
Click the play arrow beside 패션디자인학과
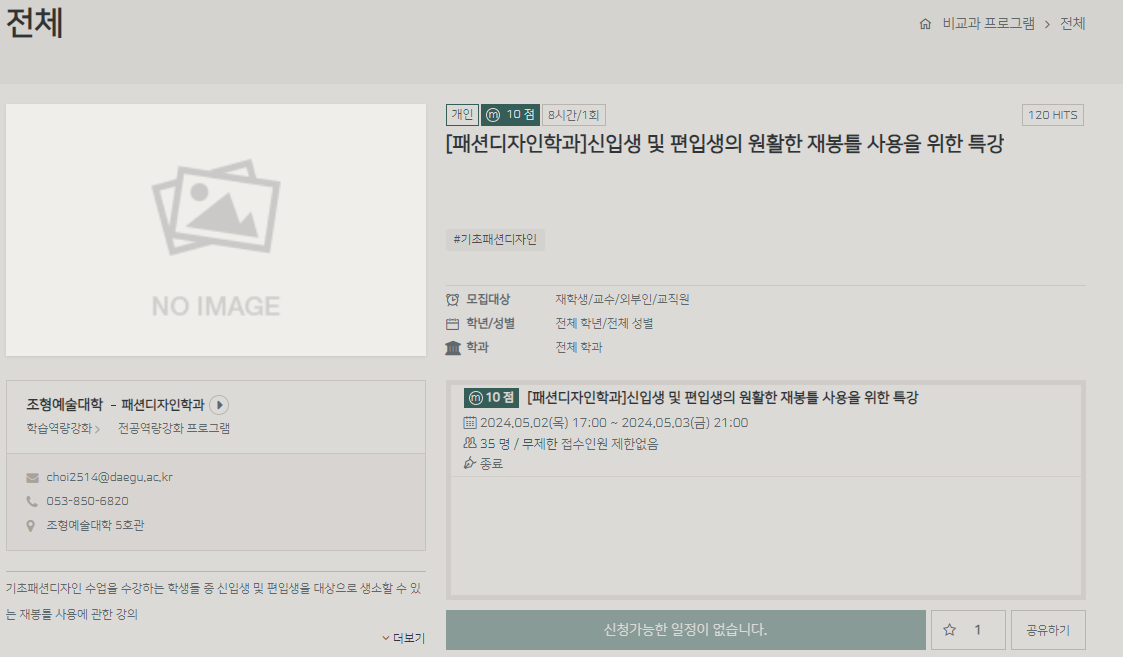220,405
